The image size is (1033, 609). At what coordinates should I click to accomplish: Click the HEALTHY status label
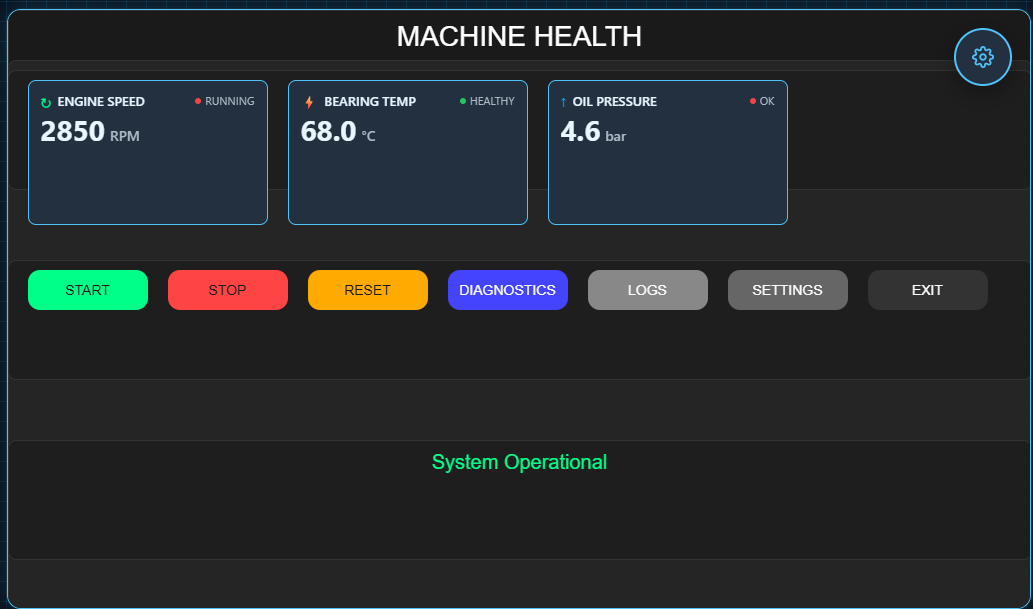[x=492, y=101]
